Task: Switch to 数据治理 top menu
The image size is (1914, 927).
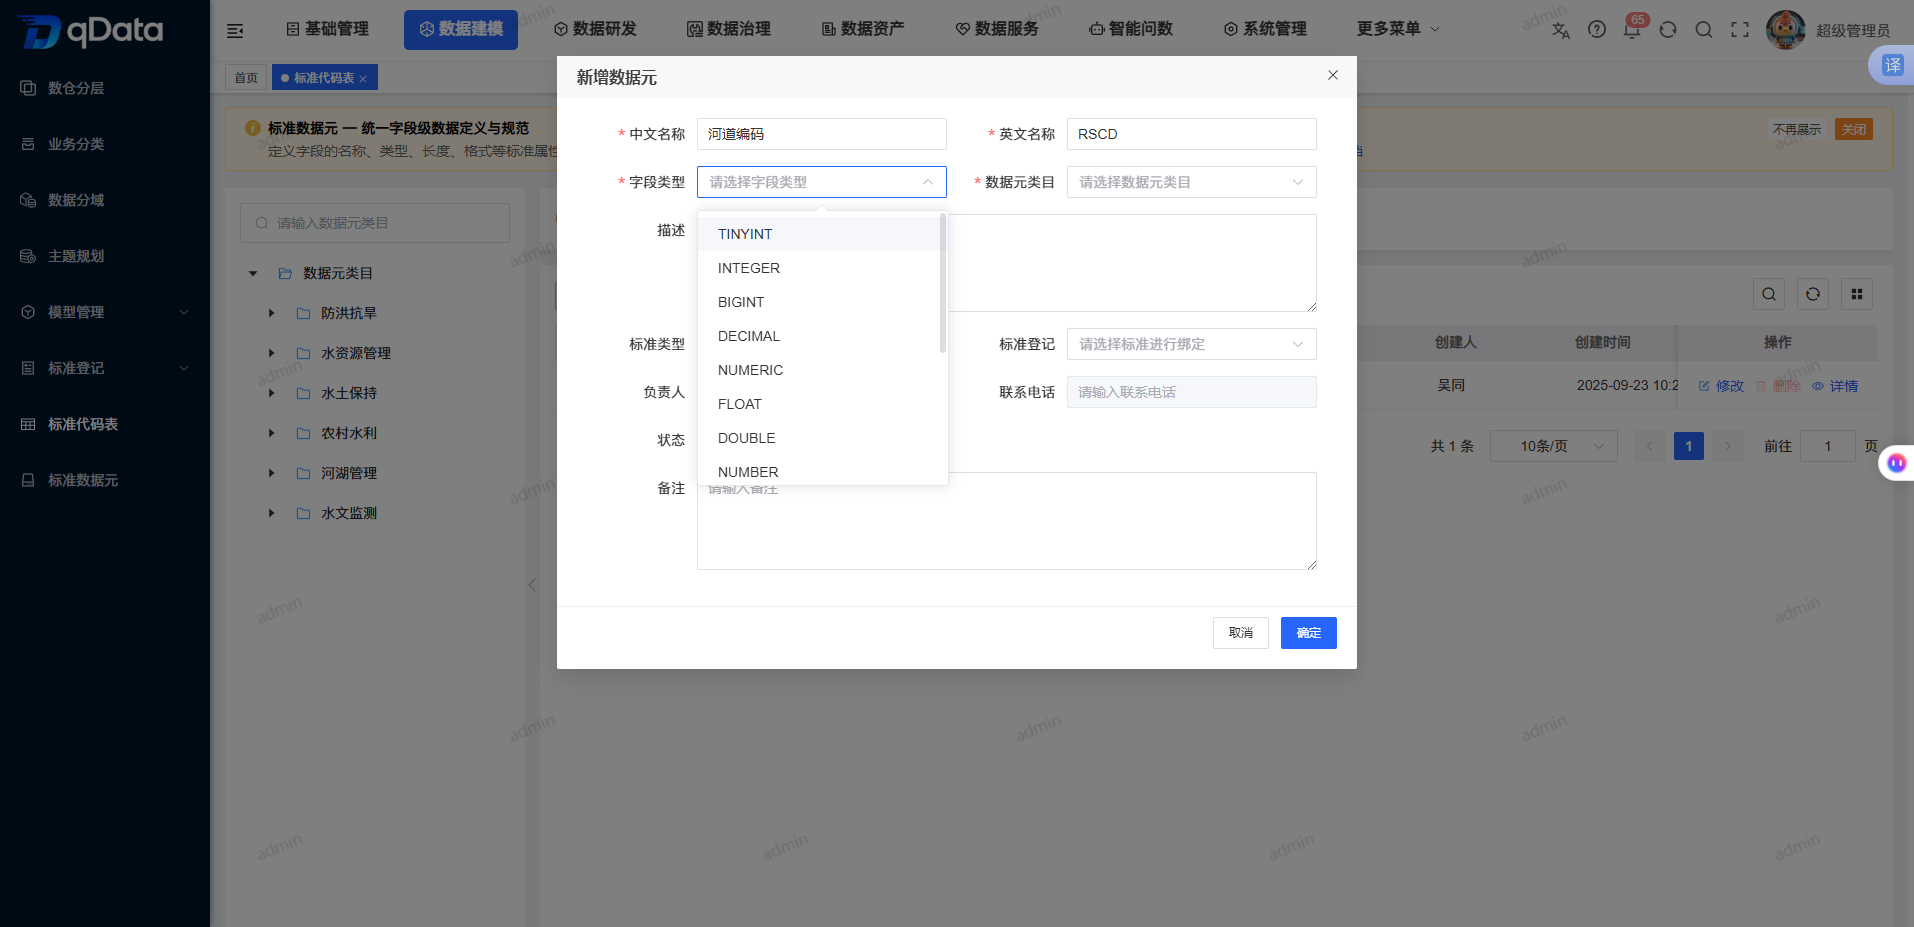Action: 729,29
